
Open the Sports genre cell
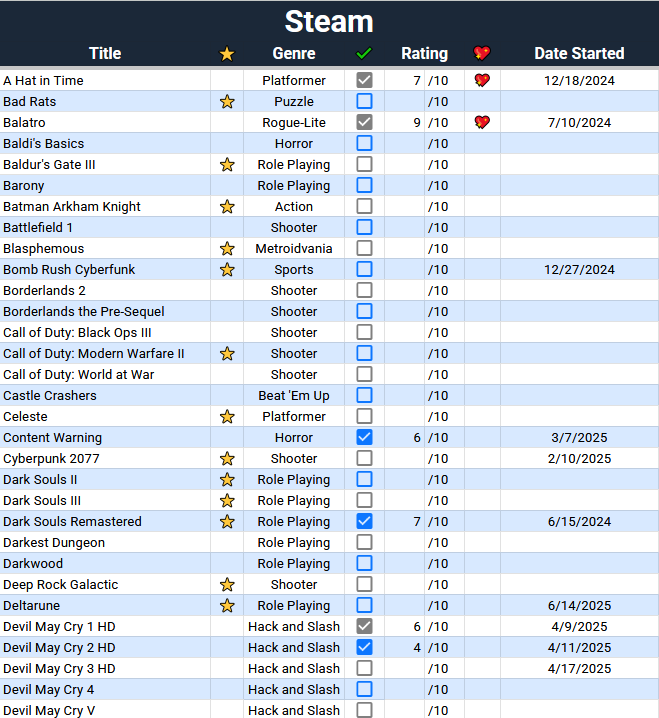click(x=294, y=269)
